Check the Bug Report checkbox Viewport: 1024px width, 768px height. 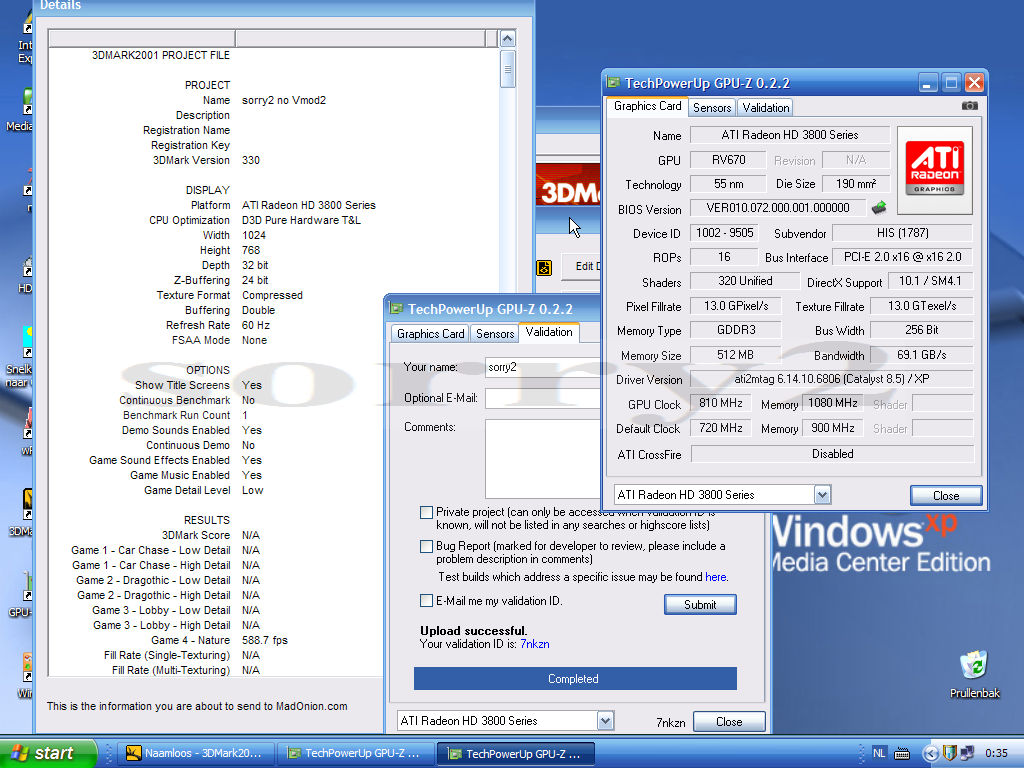coord(427,547)
